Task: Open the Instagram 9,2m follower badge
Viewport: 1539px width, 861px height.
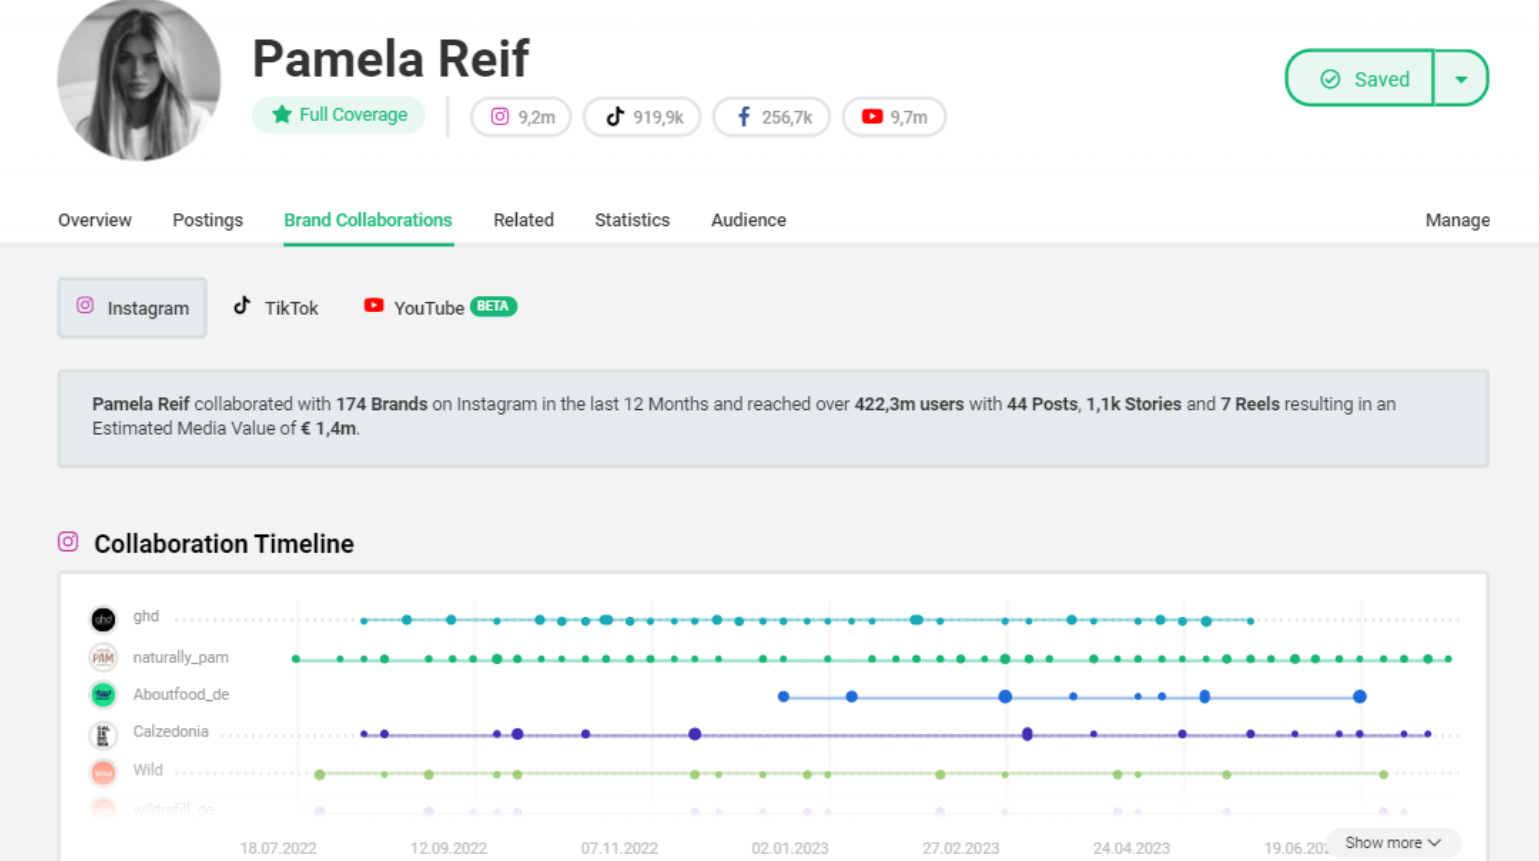Action: point(521,117)
